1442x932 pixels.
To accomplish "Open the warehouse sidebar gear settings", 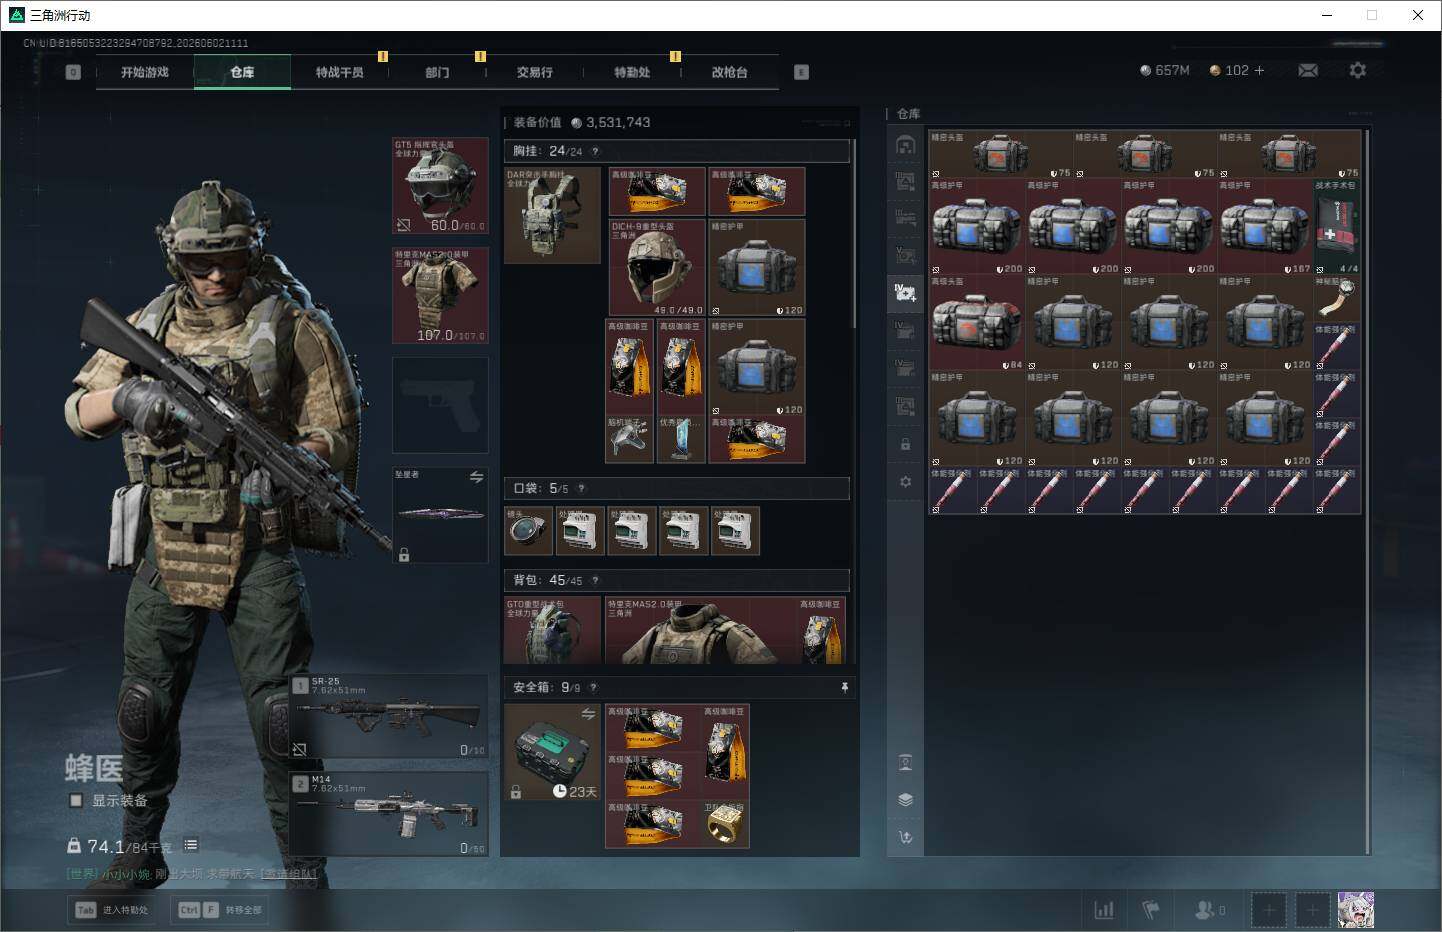I will 905,481.
